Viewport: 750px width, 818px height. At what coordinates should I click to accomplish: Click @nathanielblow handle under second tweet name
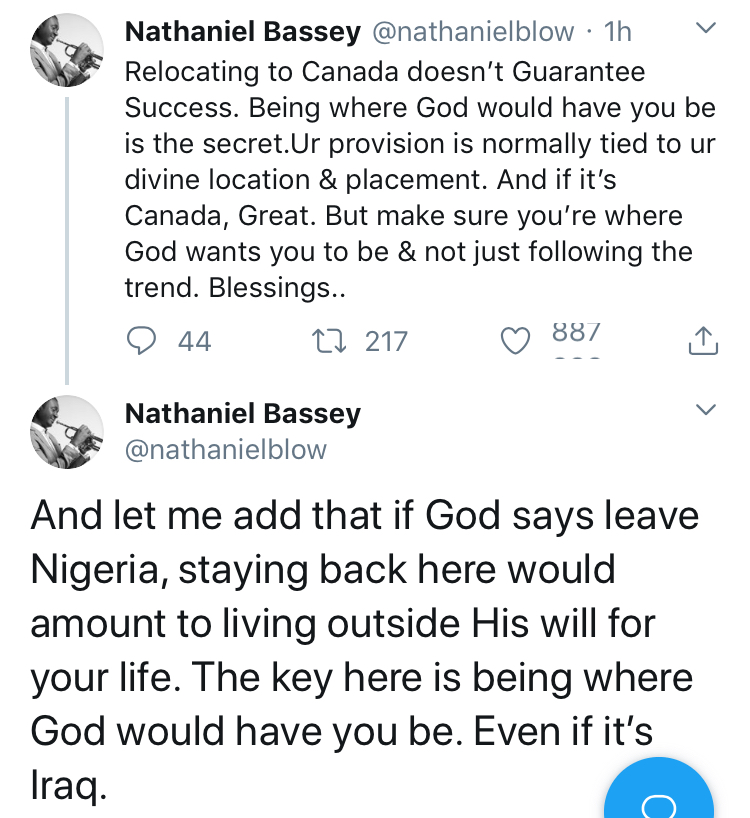pos(226,449)
